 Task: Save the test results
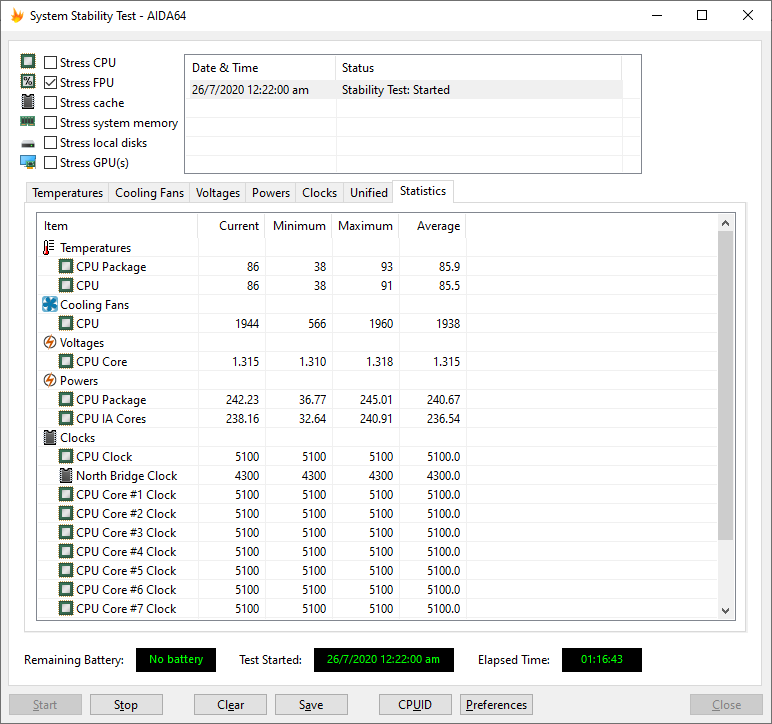coord(311,705)
